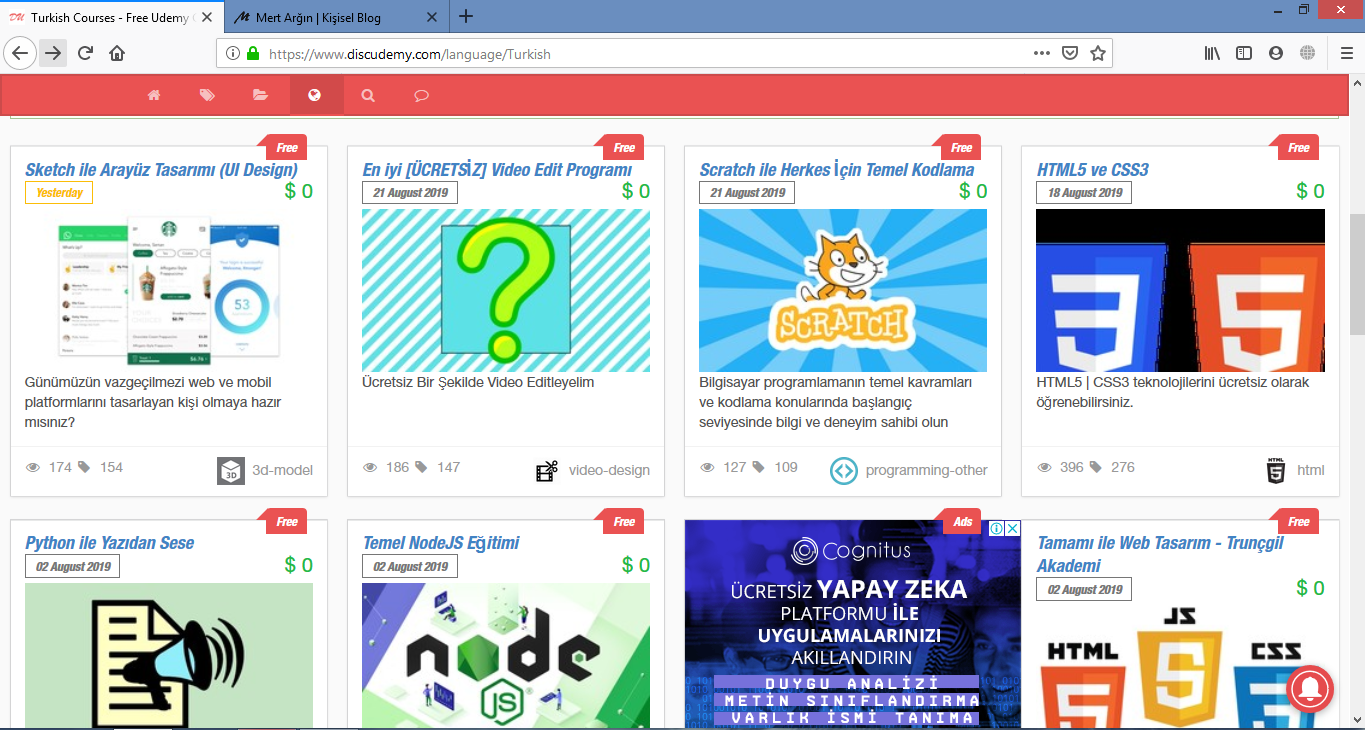The width and height of the screenshot is (1365, 730).
Task: Click the html category label
Action: [1311, 470]
